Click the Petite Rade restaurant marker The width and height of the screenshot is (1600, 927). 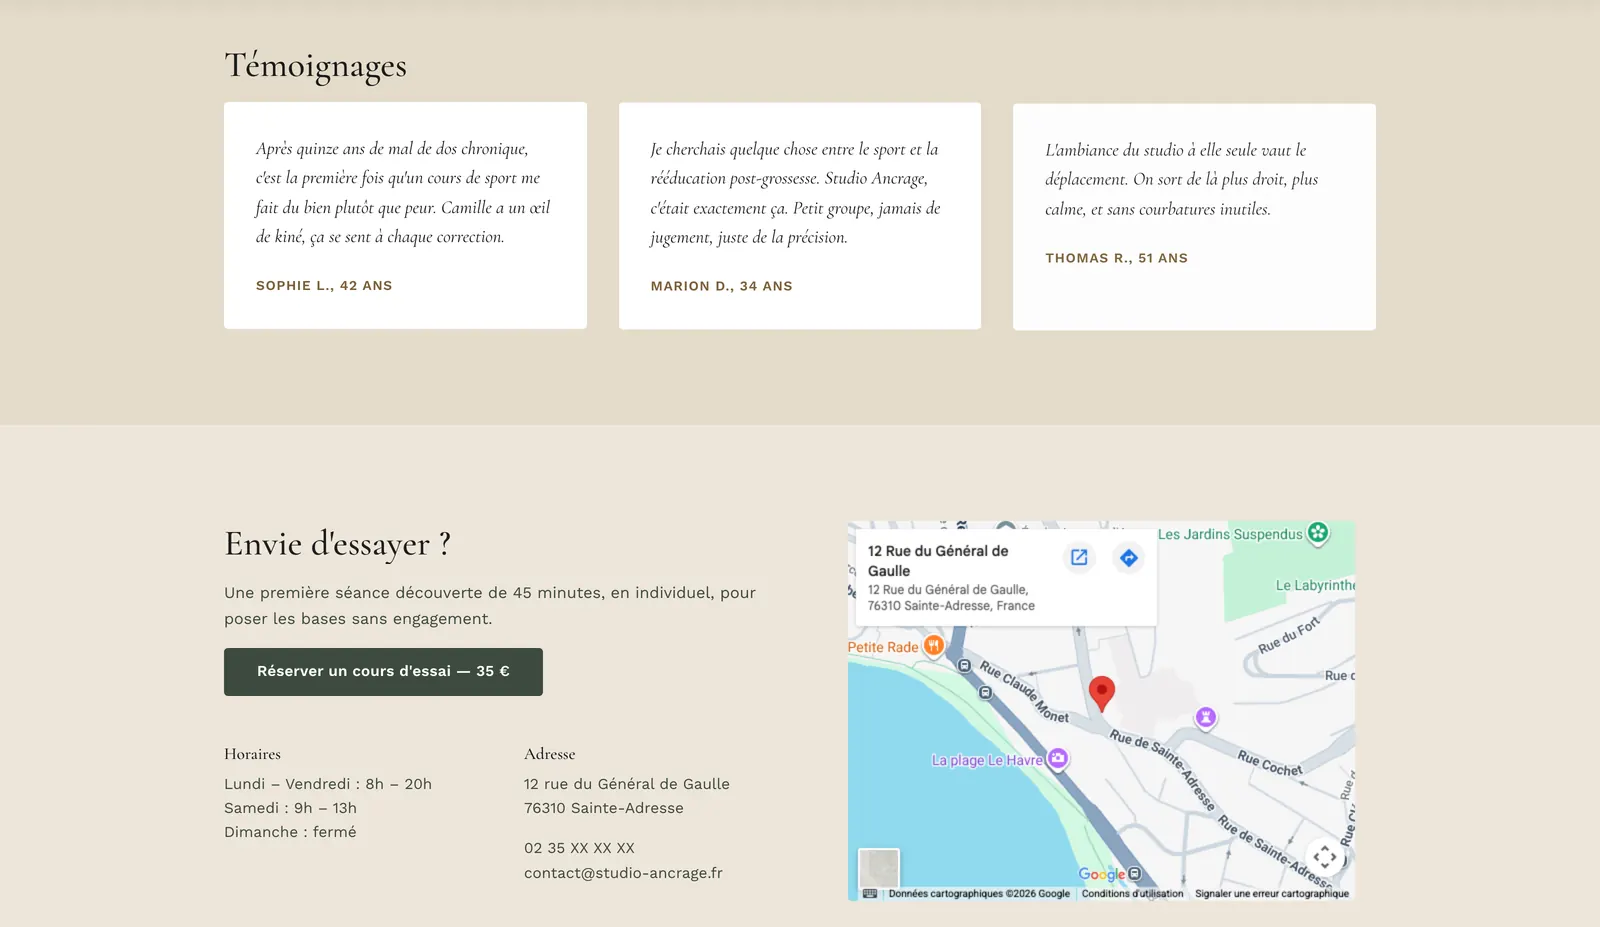(933, 646)
